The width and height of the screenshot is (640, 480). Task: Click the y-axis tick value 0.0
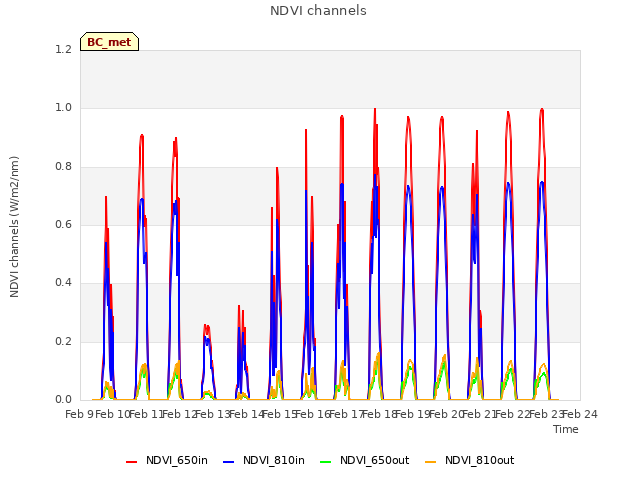(x=63, y=399)
